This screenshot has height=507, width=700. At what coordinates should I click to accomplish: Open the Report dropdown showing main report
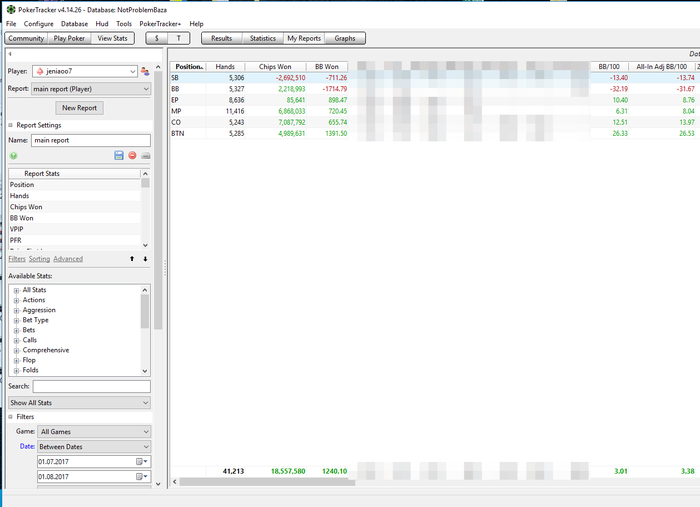point(91,89)
